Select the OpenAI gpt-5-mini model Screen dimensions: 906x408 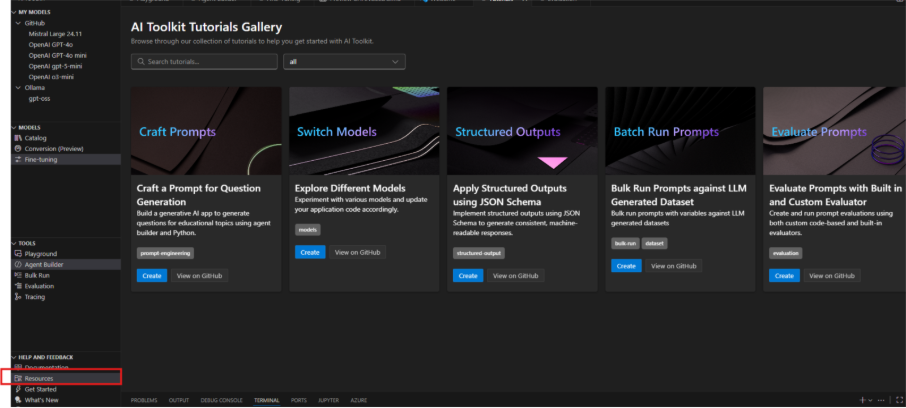(x=55, y=66)
